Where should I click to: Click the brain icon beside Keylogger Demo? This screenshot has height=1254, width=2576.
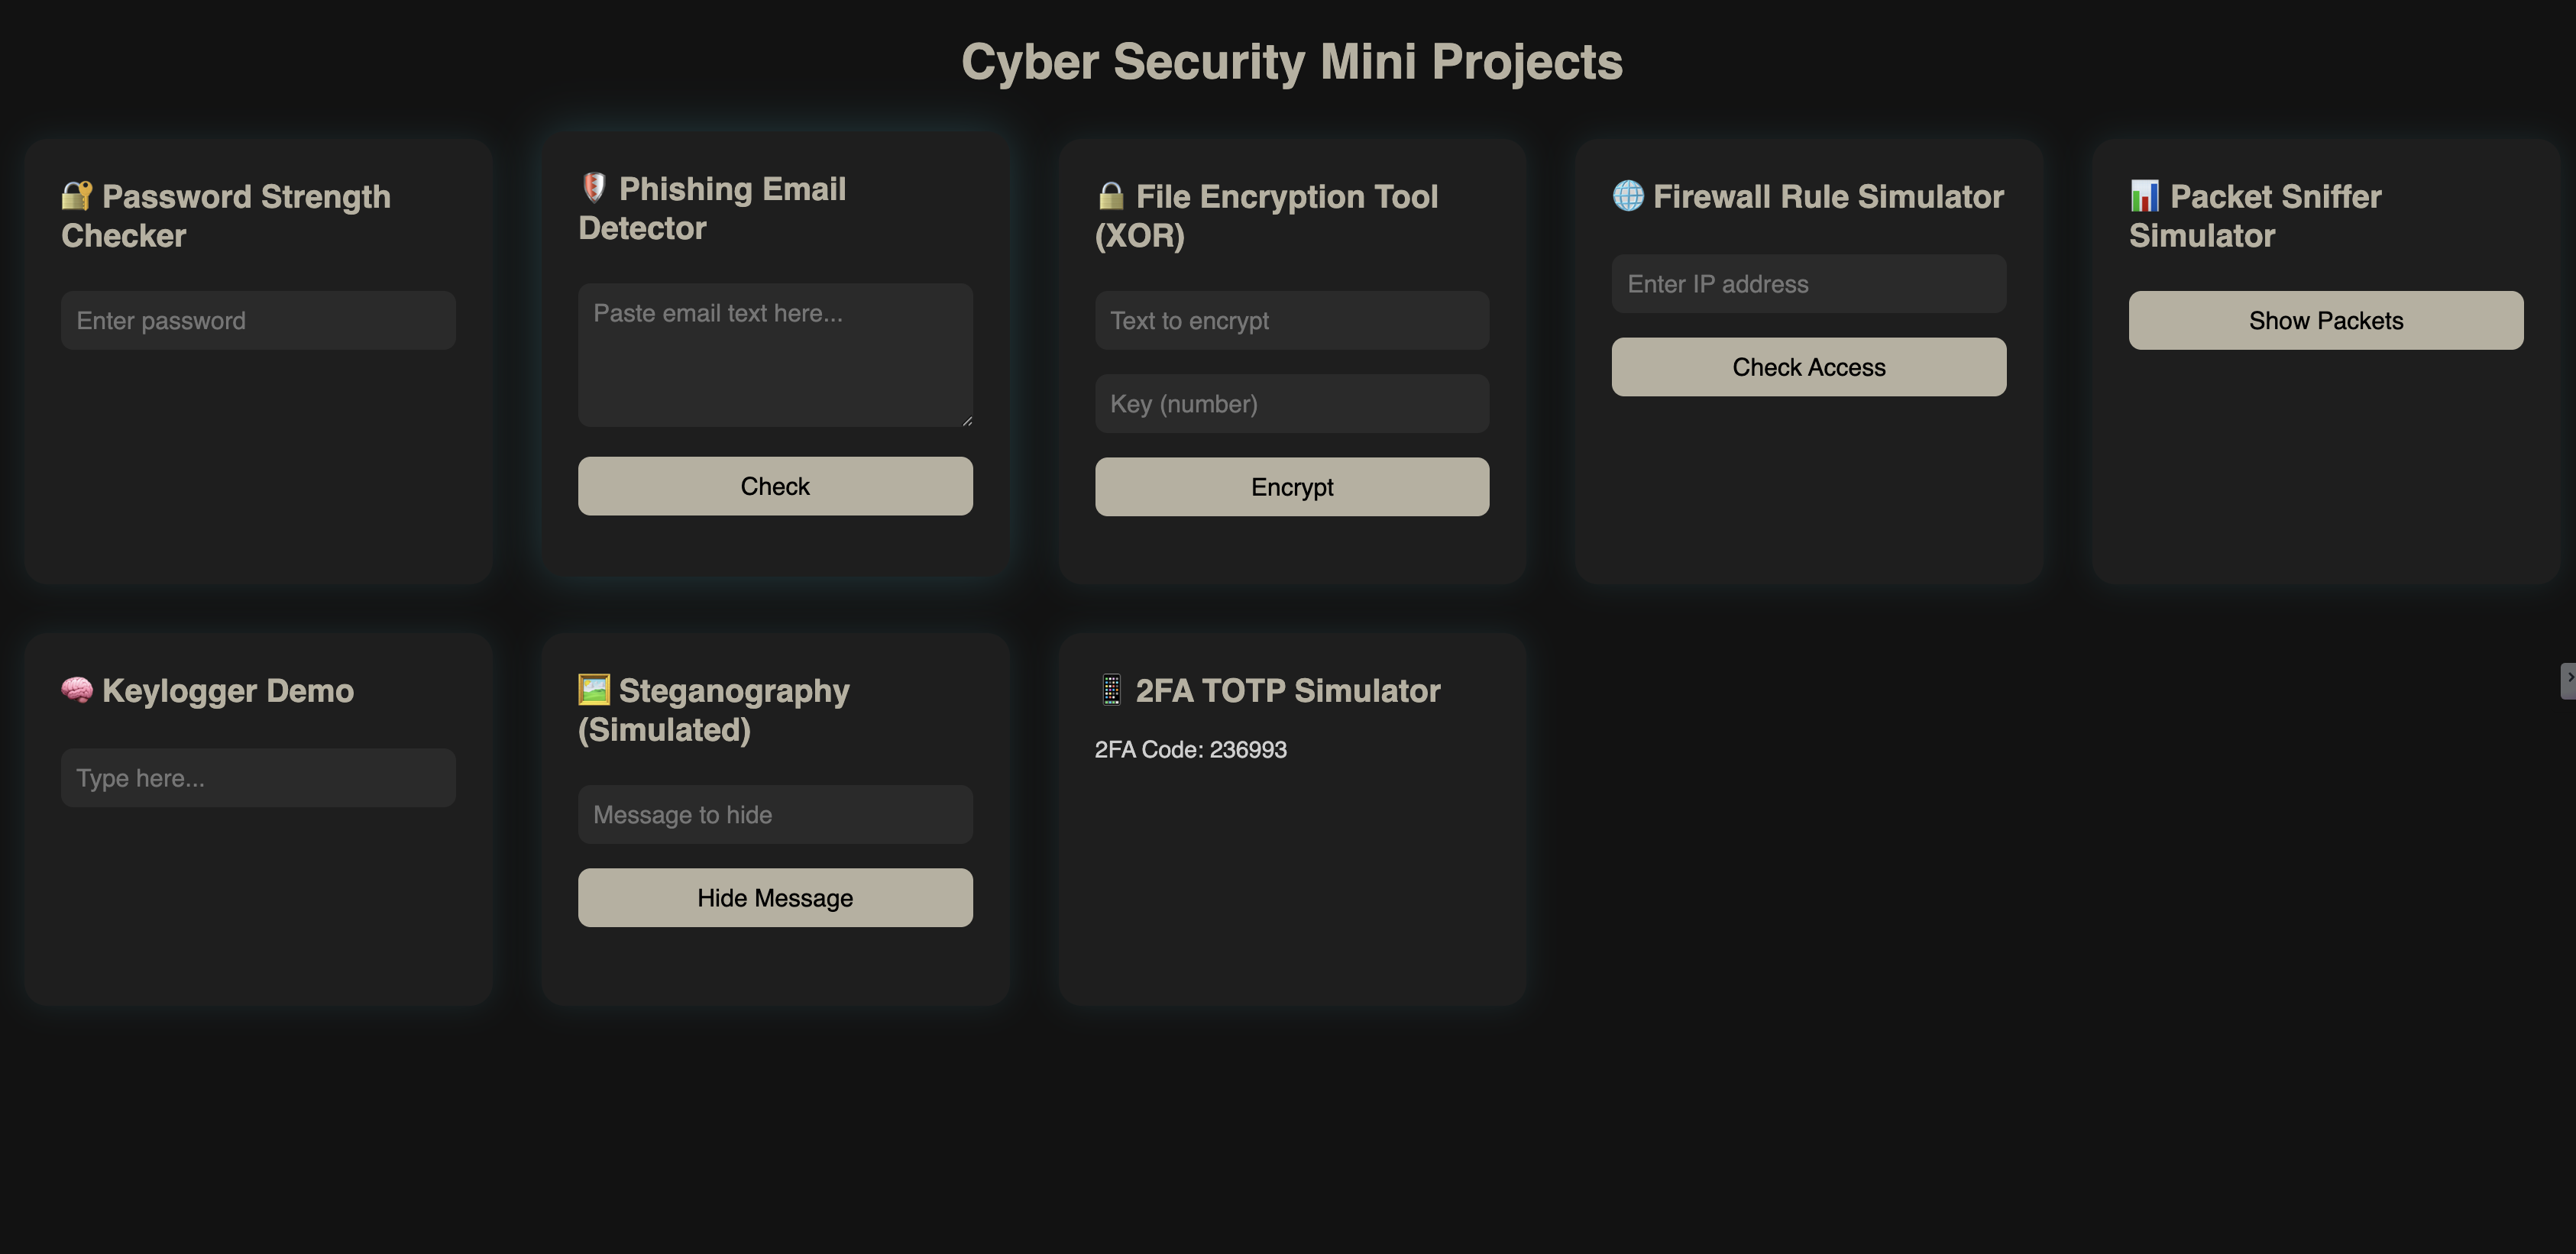(77, 690)
